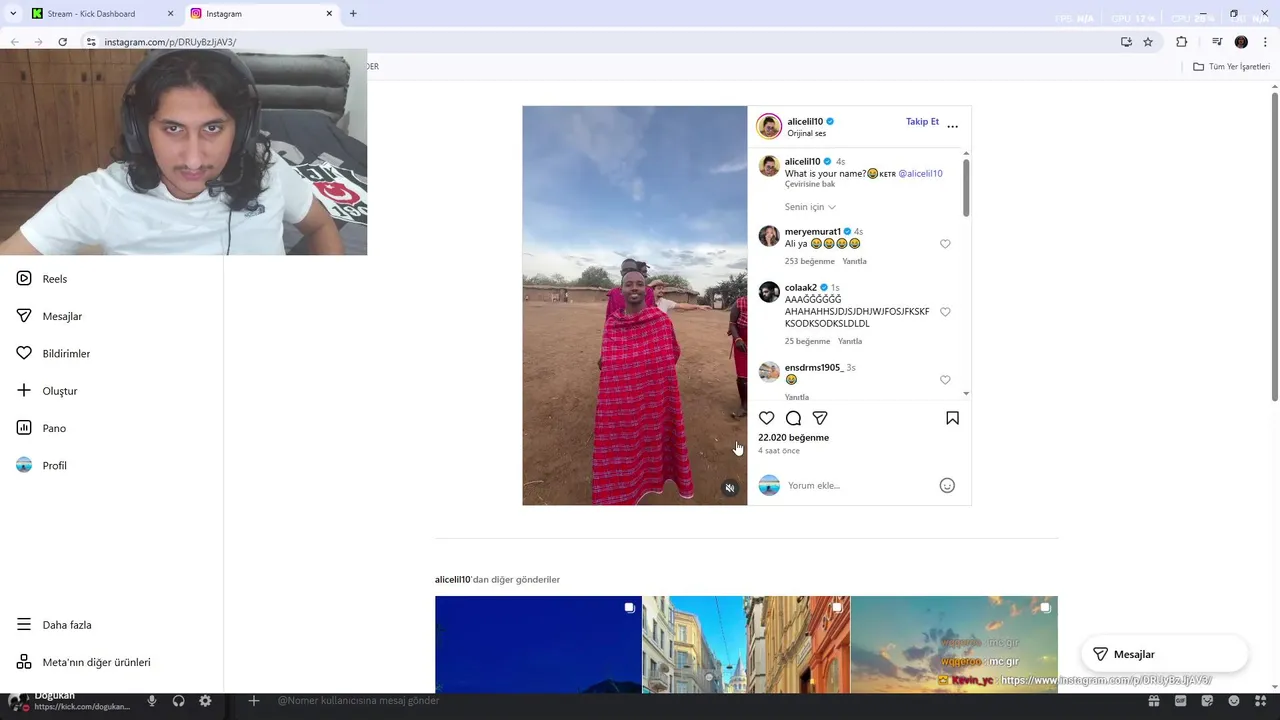Open colaak2's profile username
Image resolution: width=1280 pixels, height=720 pixels.
801,288
